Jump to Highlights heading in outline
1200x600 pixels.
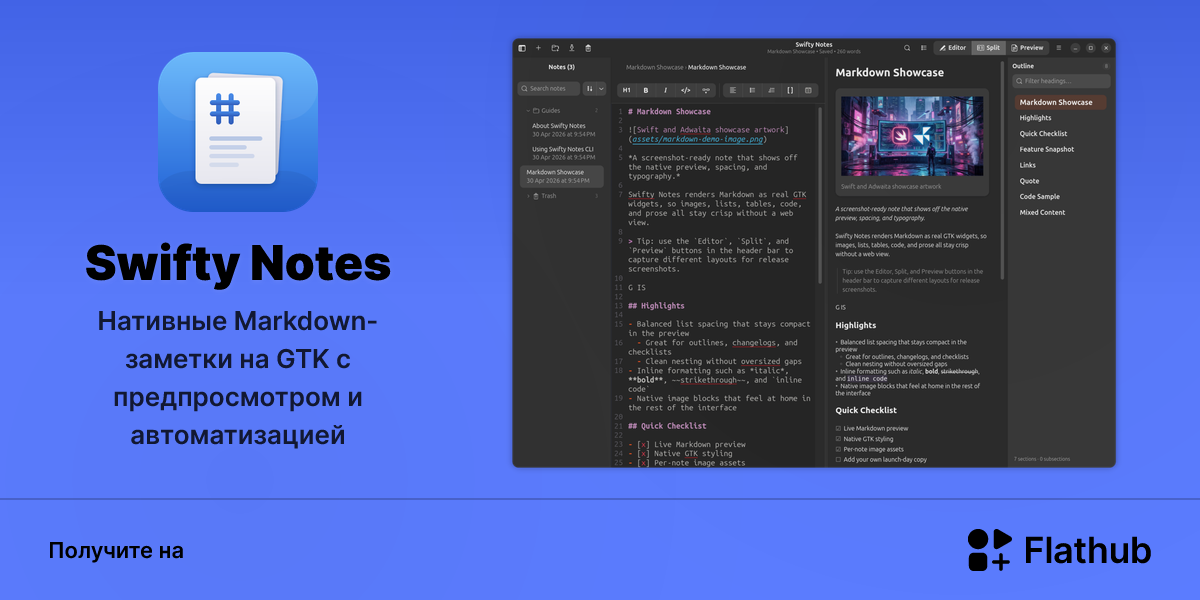[x=1036, y=118]
